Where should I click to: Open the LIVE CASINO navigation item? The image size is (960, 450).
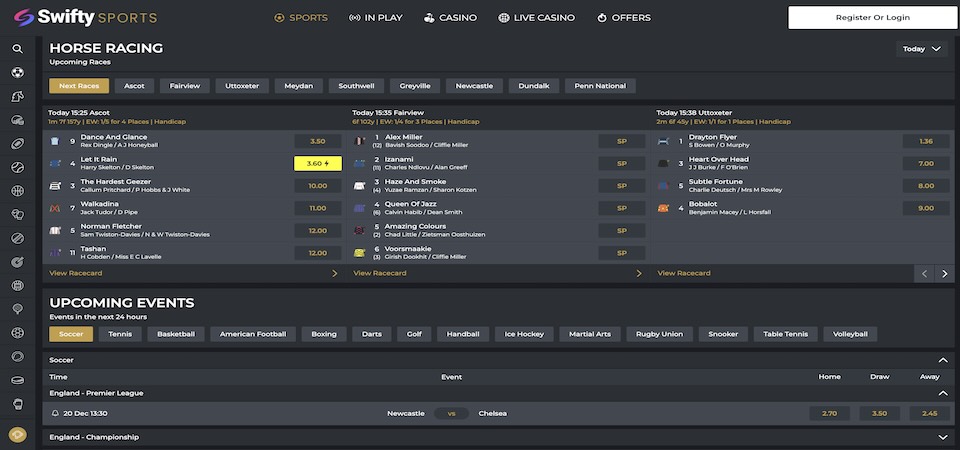coord(536,18)
